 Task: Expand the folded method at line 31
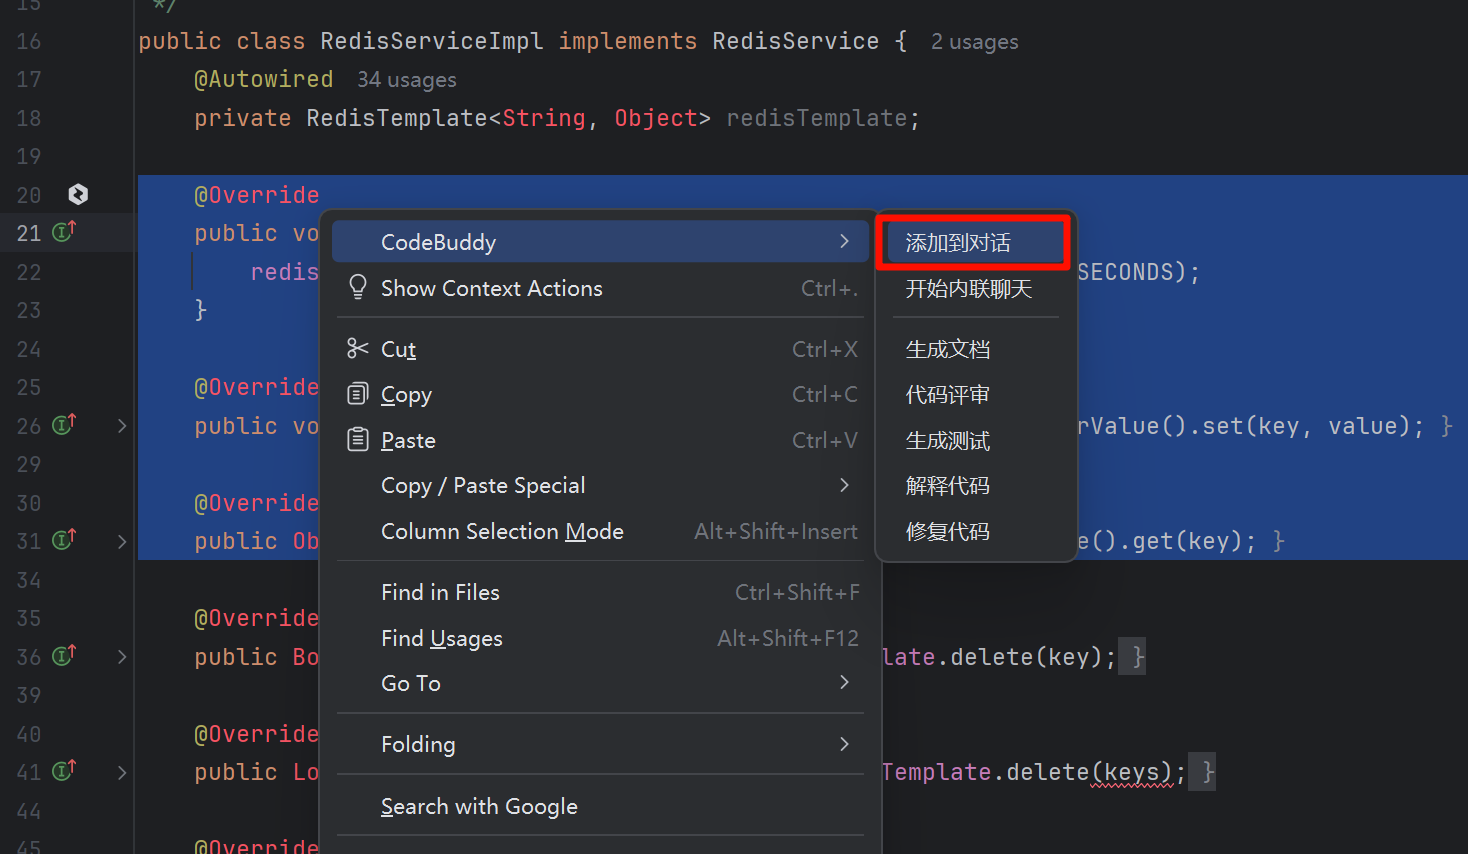click(x=122, y=541)
